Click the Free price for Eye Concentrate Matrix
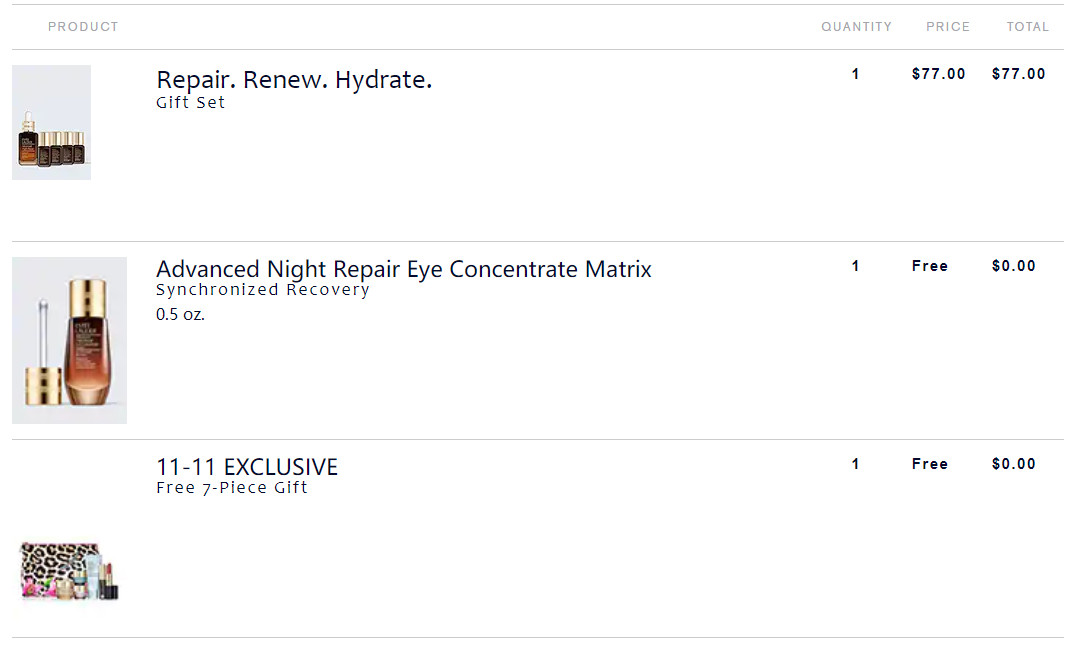The height and width of the screenshot is (645, 1089). 929,266
